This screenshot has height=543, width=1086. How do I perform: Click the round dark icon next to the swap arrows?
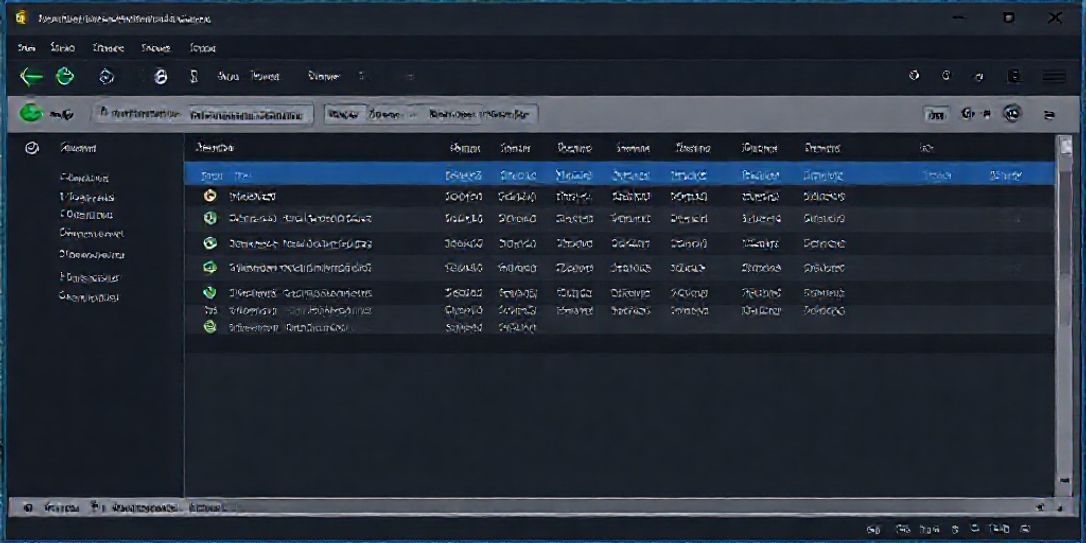1012,114
